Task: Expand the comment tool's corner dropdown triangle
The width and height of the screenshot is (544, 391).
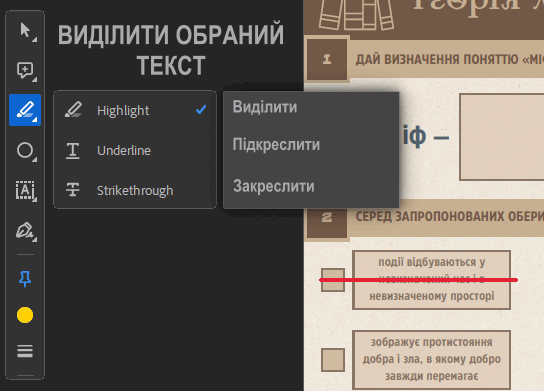Action: pos(35,80)
